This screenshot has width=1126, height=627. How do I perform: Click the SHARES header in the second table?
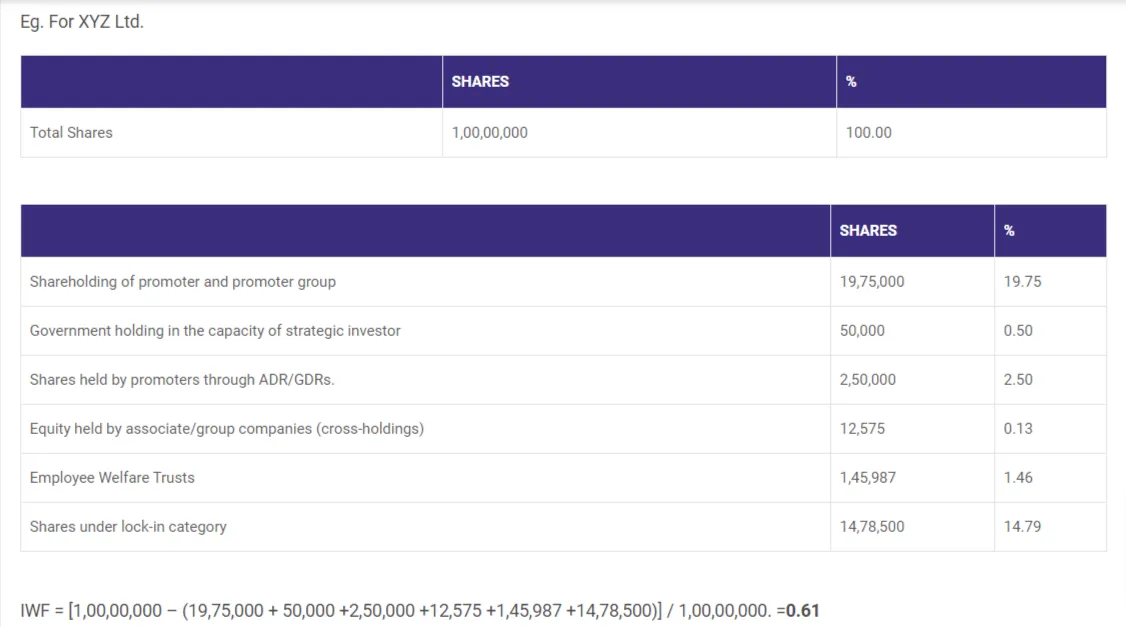(868, 230)
